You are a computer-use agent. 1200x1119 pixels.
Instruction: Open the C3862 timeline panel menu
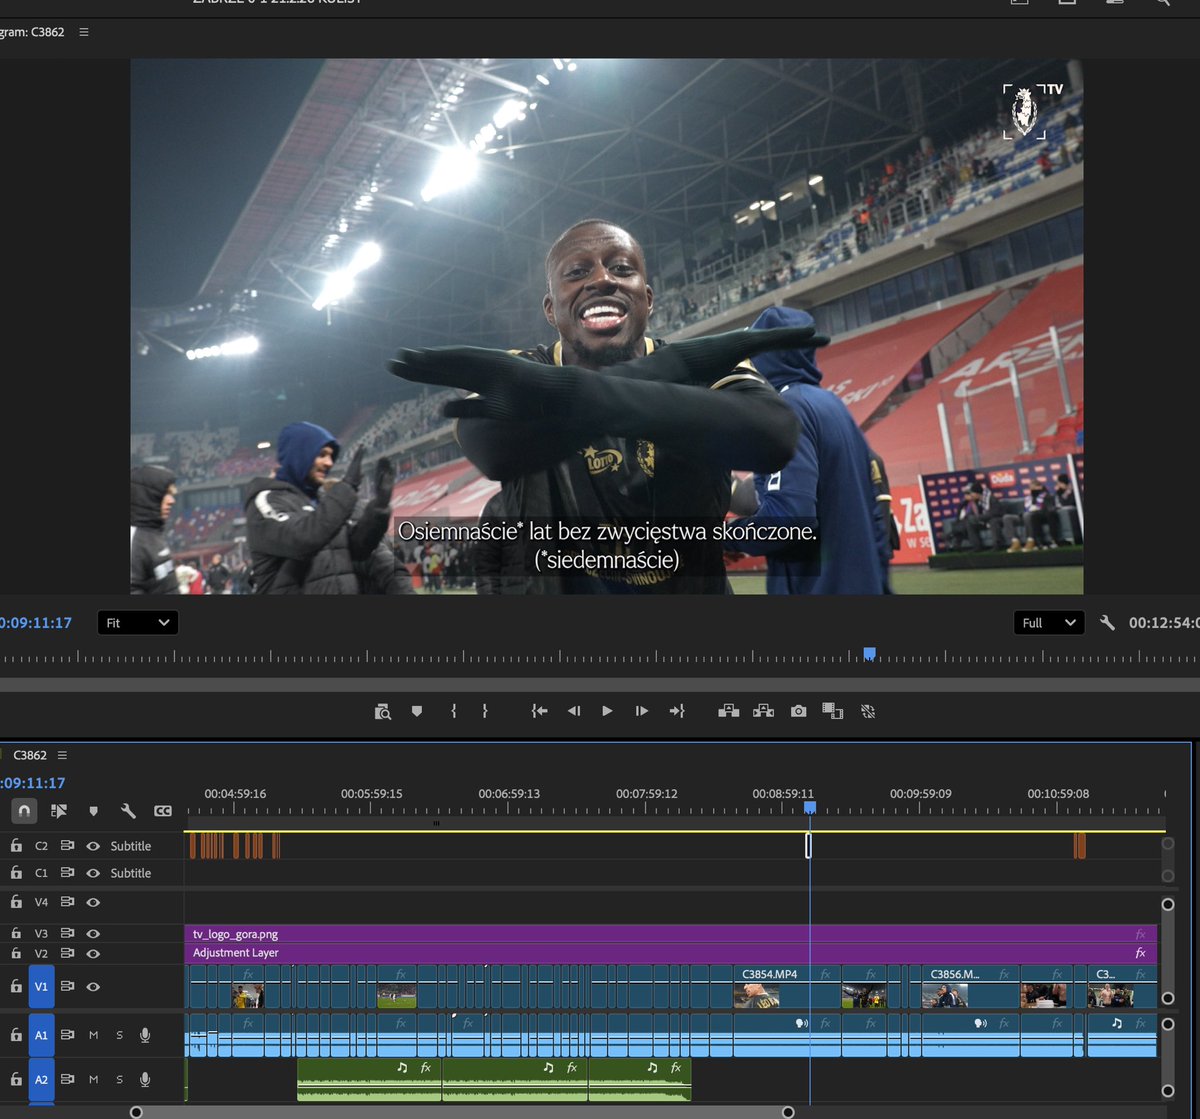63,755
